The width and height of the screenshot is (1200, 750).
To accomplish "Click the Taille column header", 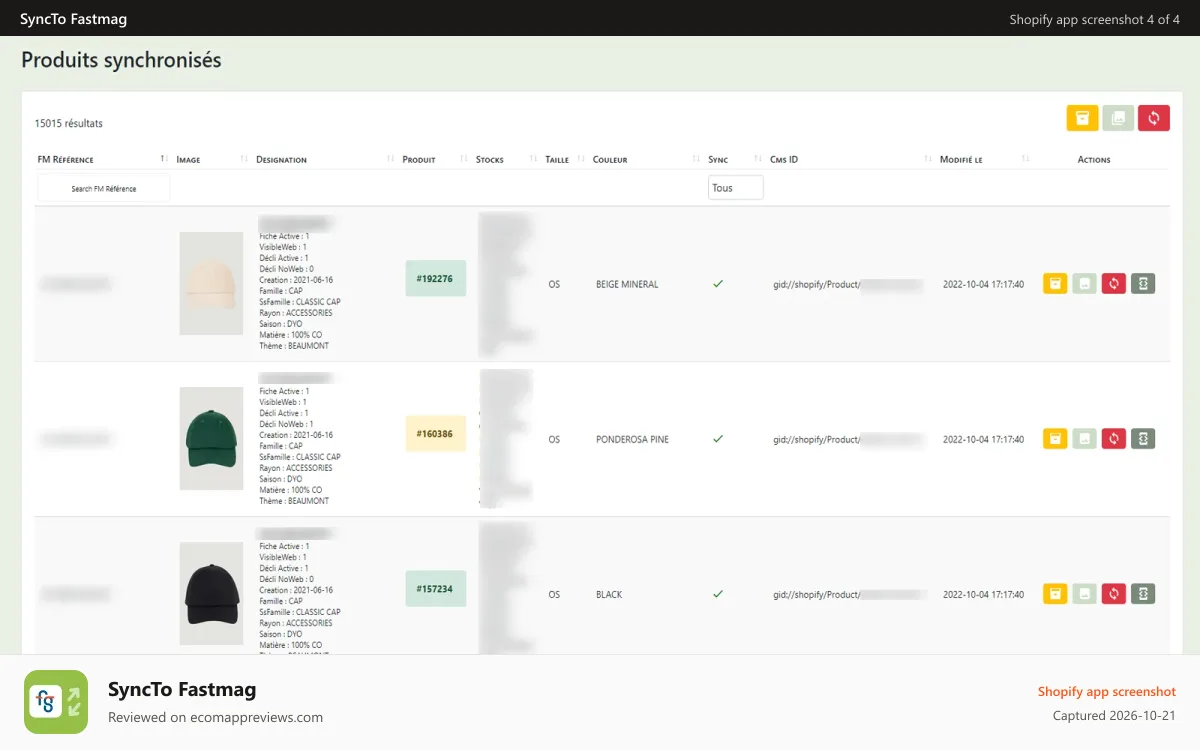I will tap(557, 160).
